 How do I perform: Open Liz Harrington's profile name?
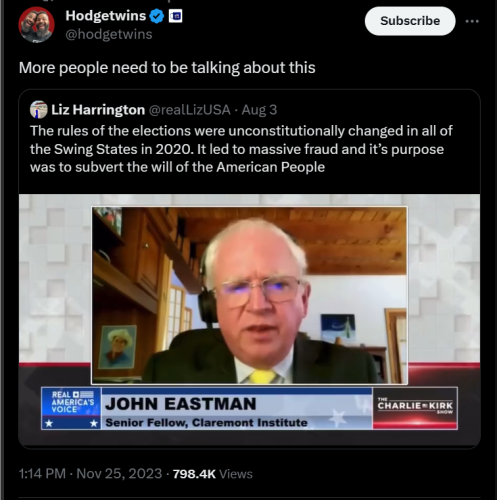98,110
